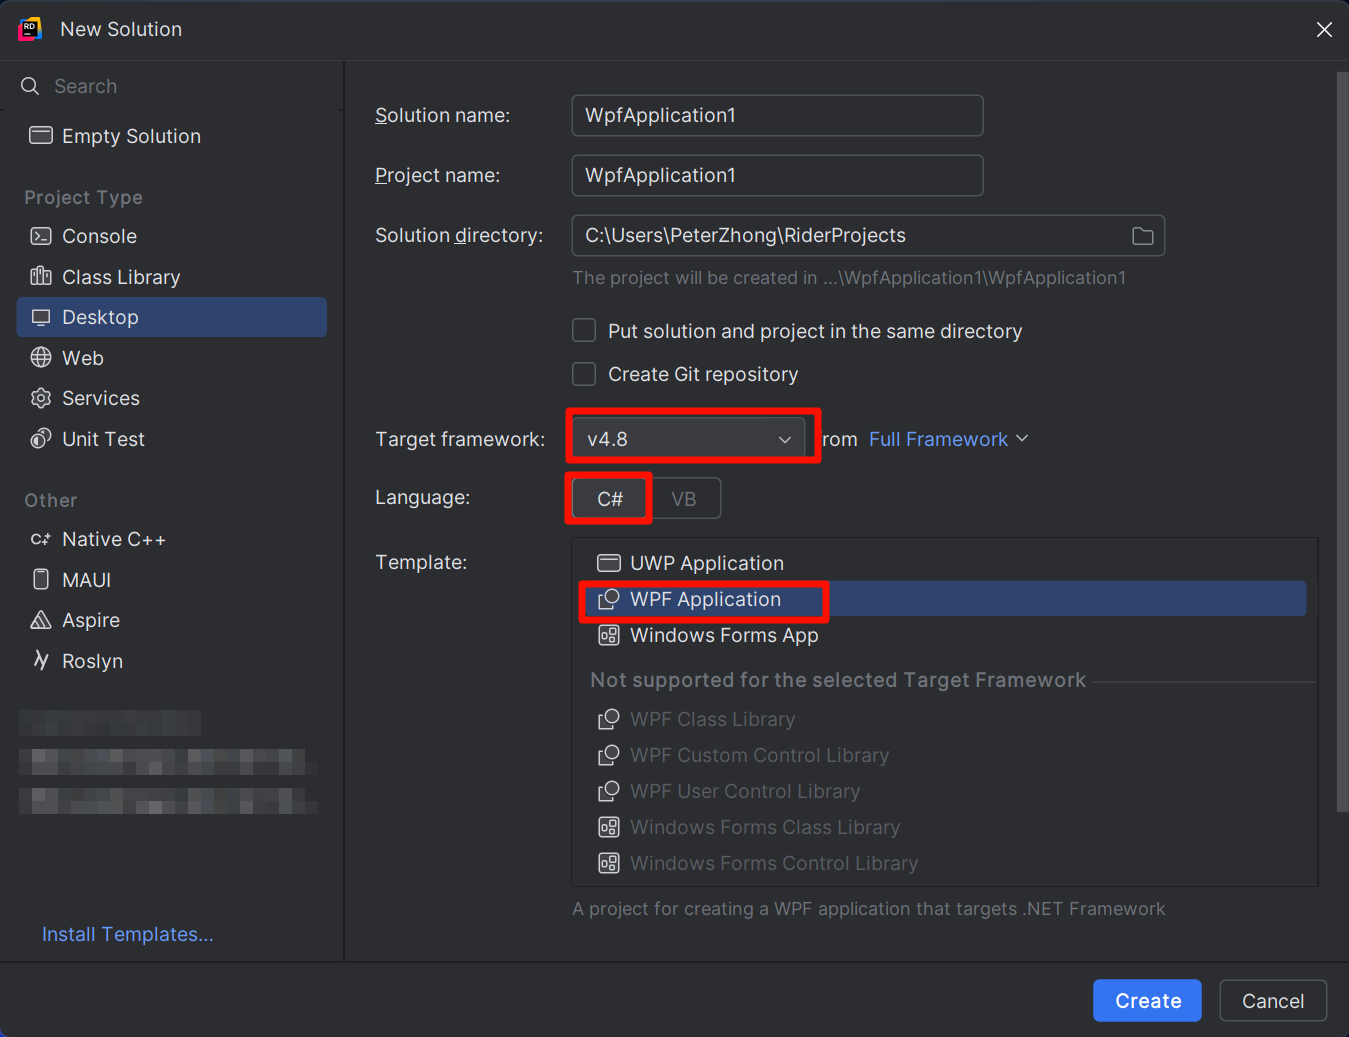The height and width of the screenshot is (1037, 1349).
Task: Select the Aspire entry
Action: 172,620
